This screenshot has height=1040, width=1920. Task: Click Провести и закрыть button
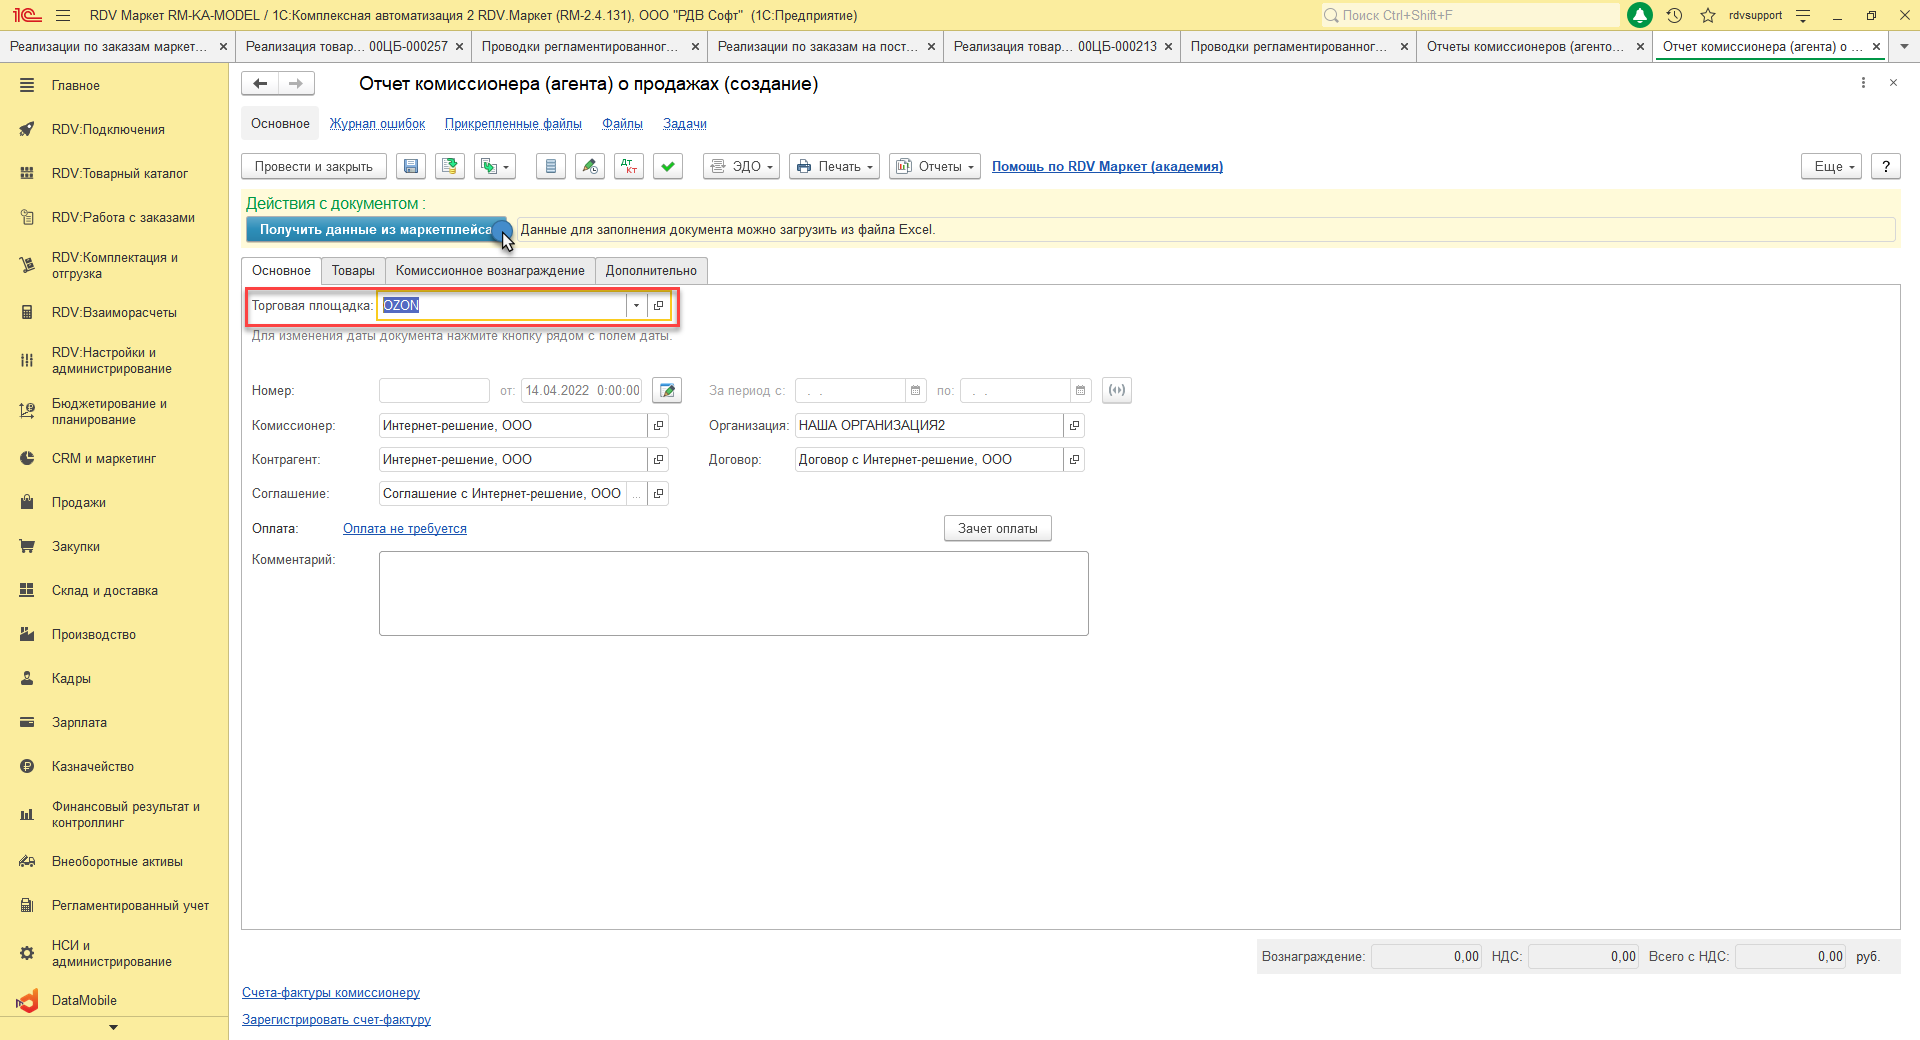coord(314,167)
